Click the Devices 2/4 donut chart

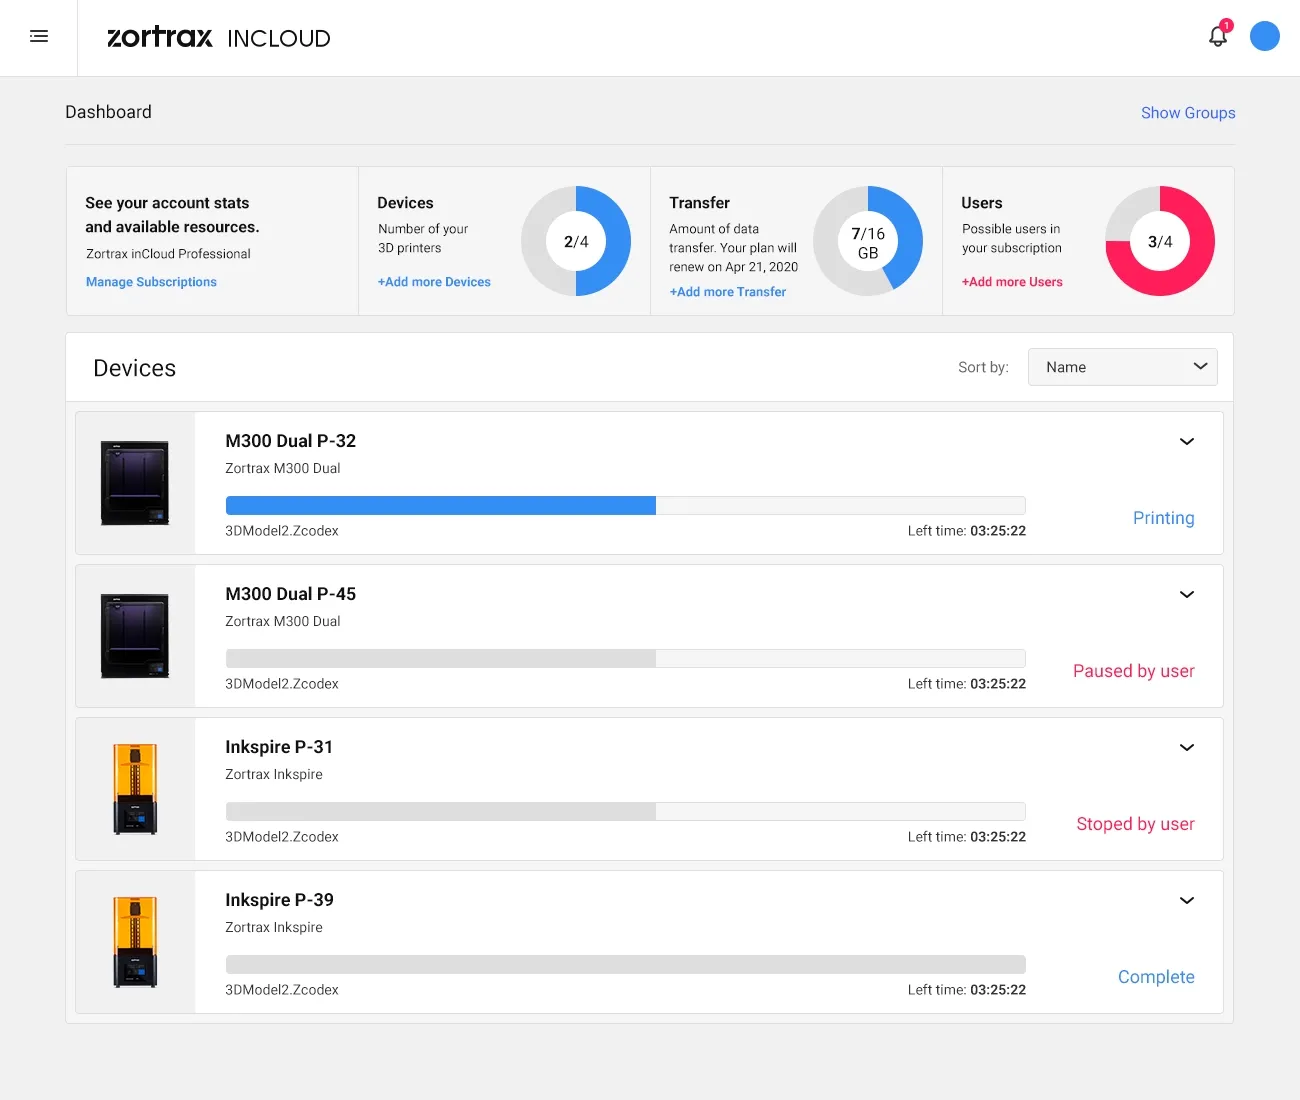coord(576,241)
